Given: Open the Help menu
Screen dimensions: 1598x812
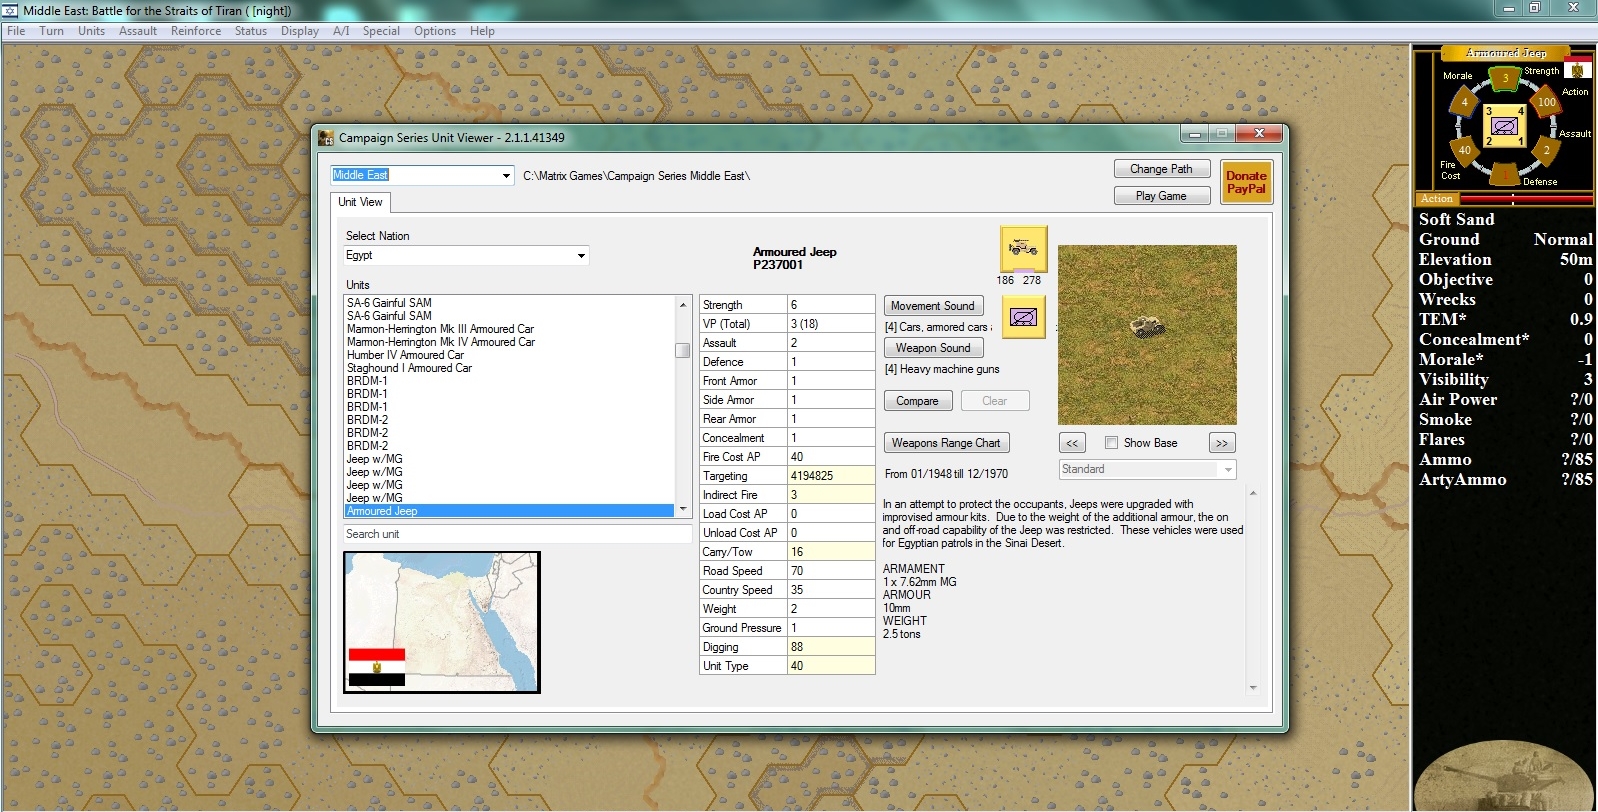Looking at the screenshot, I should pyautogui.click(x=482, y=31).
